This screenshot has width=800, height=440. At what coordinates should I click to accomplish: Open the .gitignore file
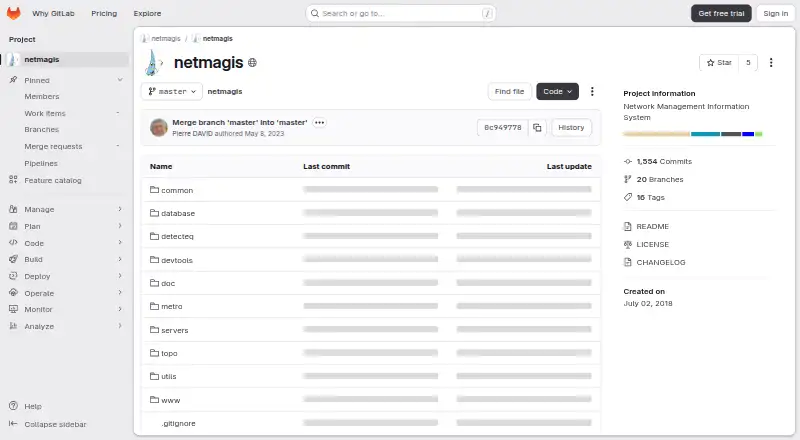(178, 423)
